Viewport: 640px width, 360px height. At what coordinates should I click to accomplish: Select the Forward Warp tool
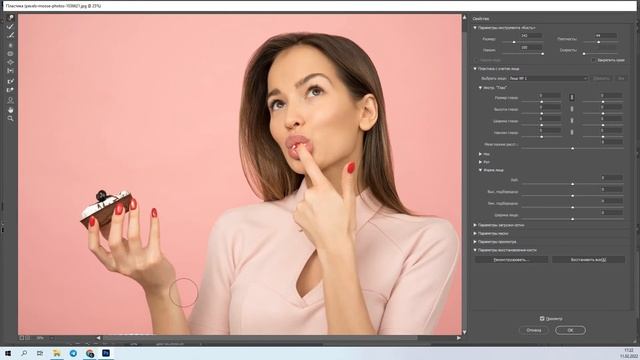click(11, 18)
